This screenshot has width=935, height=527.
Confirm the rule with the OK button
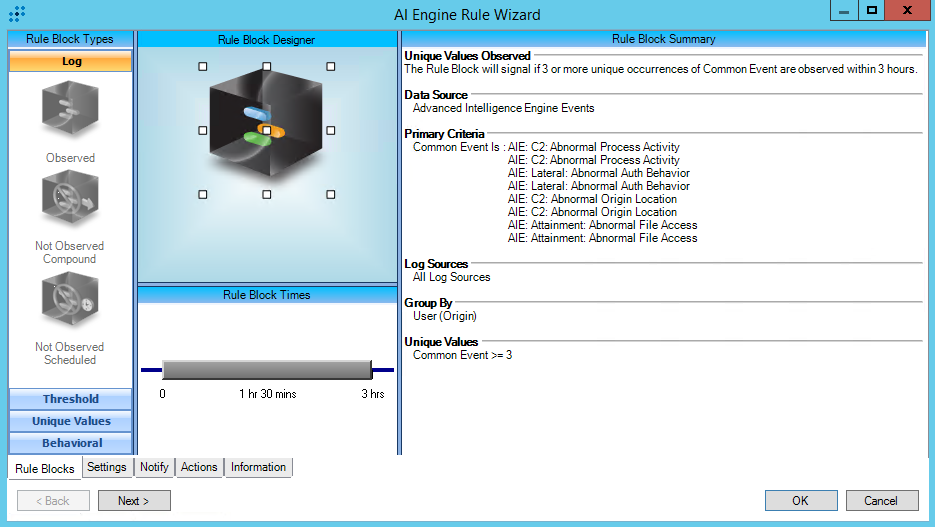[x=800, y=500]
